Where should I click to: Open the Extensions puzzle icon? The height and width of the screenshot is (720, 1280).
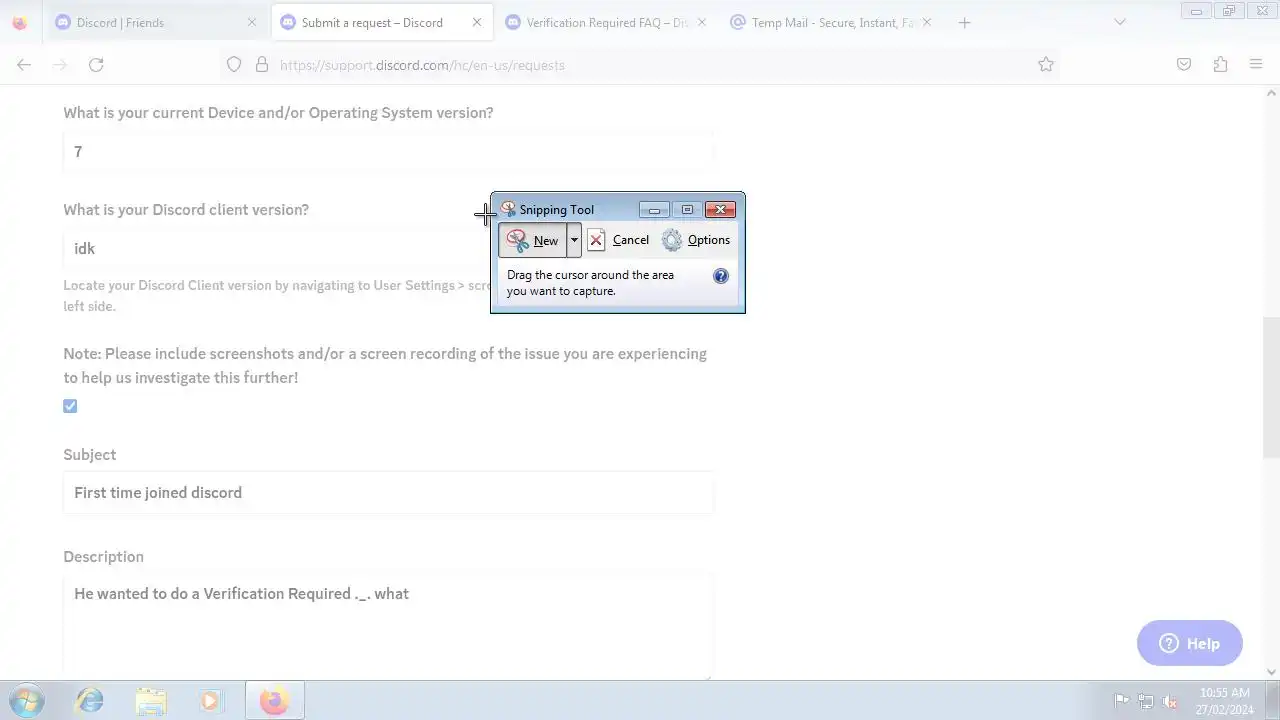1220,65
